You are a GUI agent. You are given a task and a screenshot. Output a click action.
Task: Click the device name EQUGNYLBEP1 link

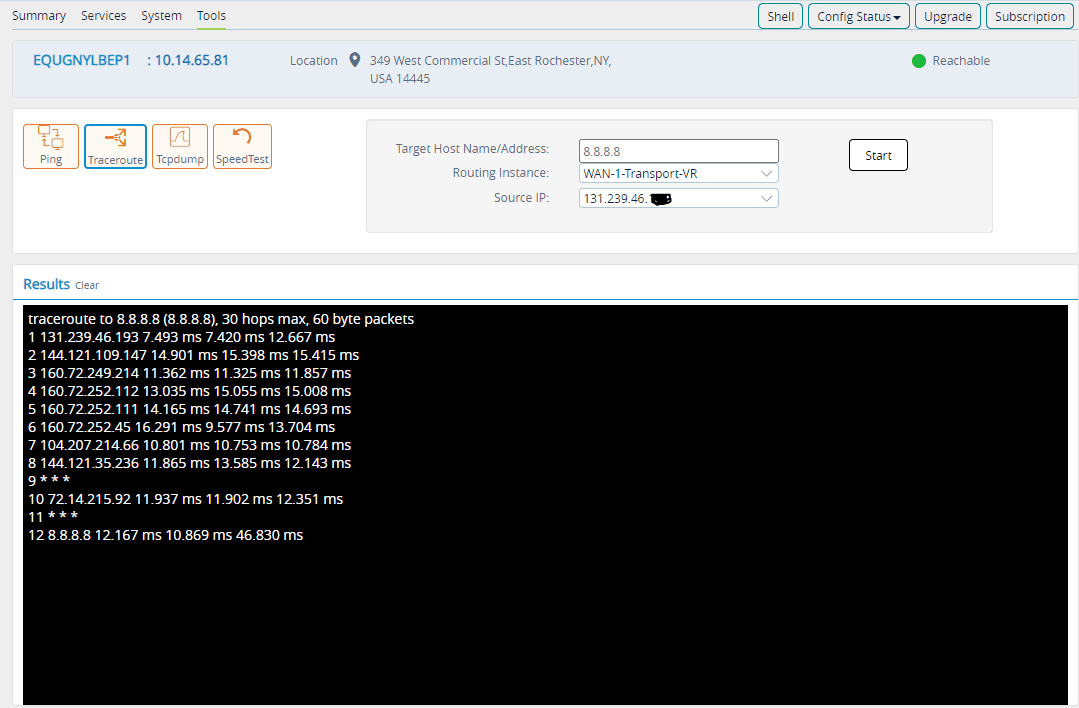[x=82, y=60]
